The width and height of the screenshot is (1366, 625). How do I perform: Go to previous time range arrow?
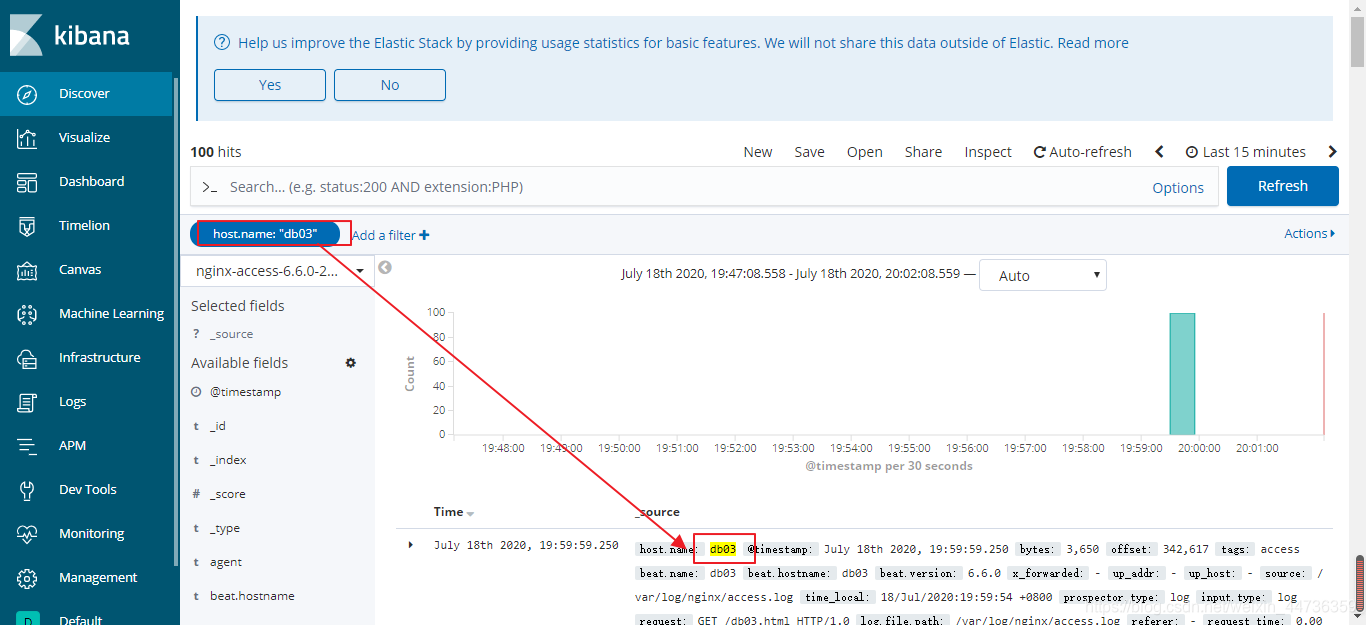pyautogui.click(x=1160, y=152)
